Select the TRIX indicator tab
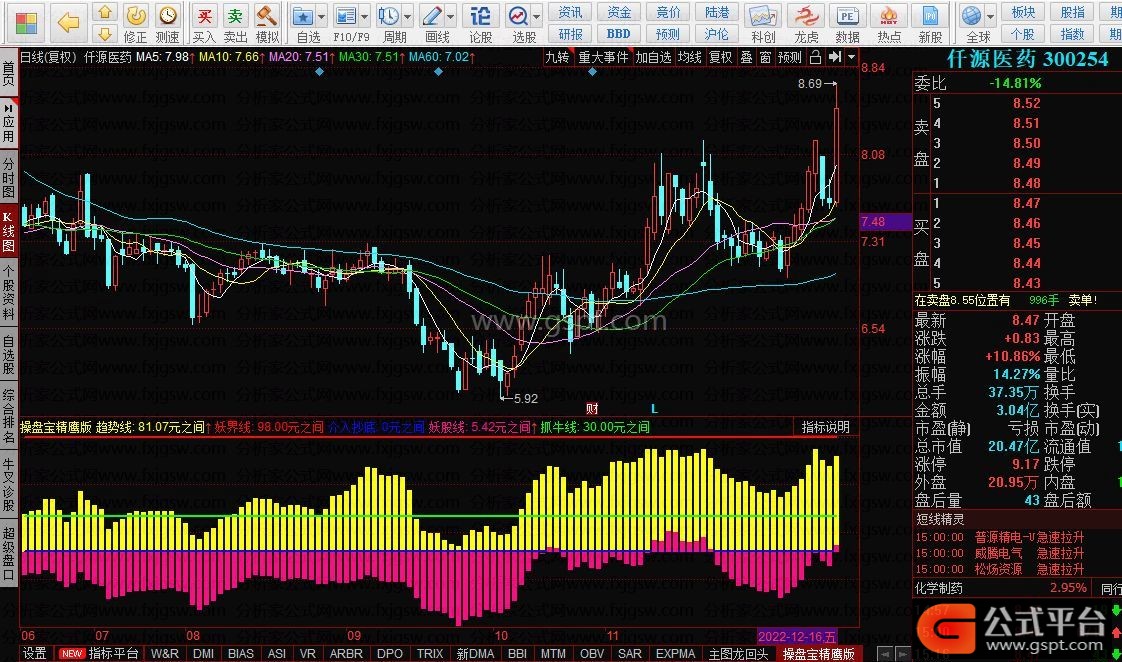This screenshot has width=1122, height=662. click(429, 653)
